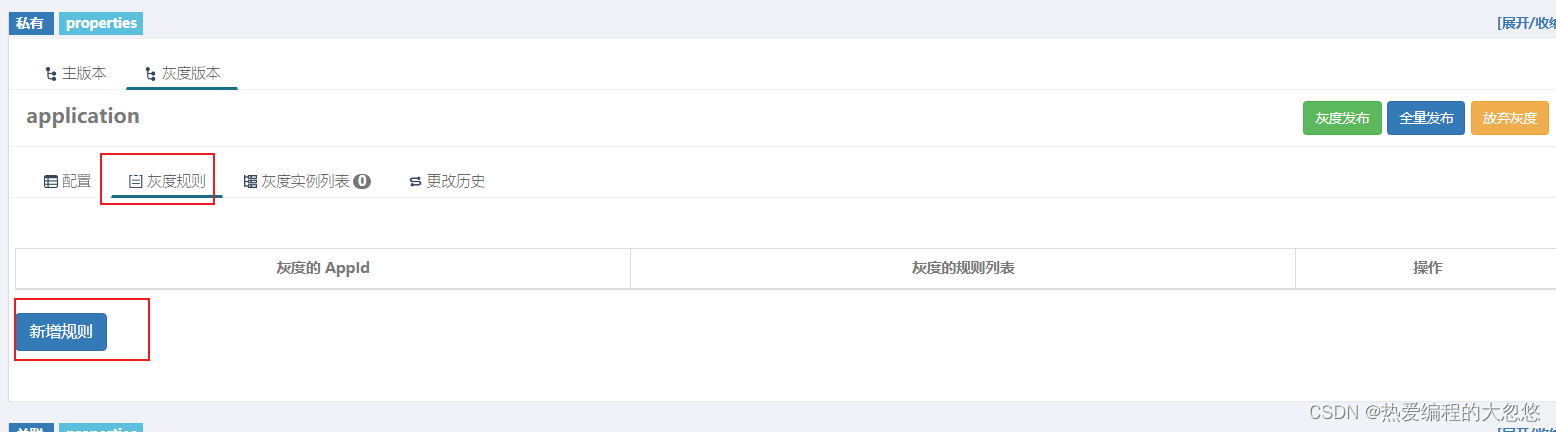
Task: Open the 灰度实例列表 tab label
Action: [x=305, y=182]
